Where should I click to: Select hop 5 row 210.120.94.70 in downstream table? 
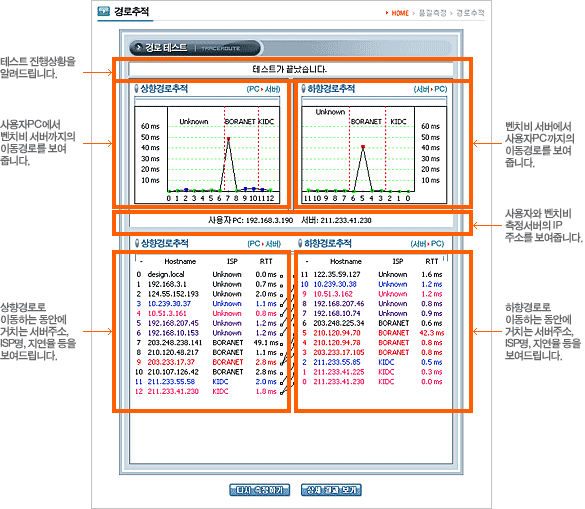point(373,333)
